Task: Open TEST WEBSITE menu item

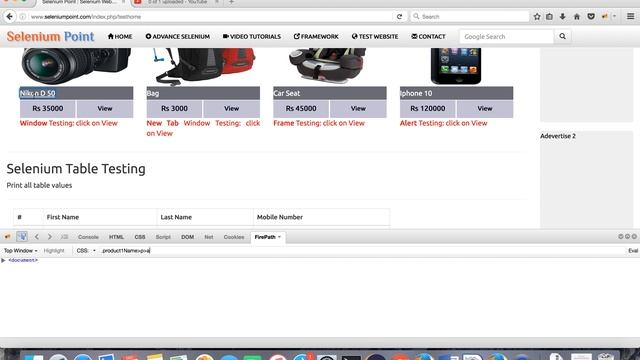Action: (x=375, y=36)
